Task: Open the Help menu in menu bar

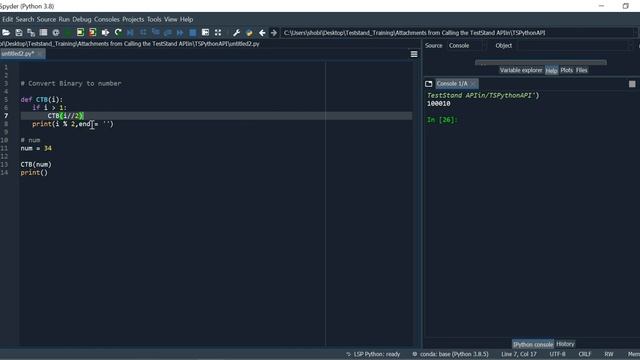Action: (187, 19)
